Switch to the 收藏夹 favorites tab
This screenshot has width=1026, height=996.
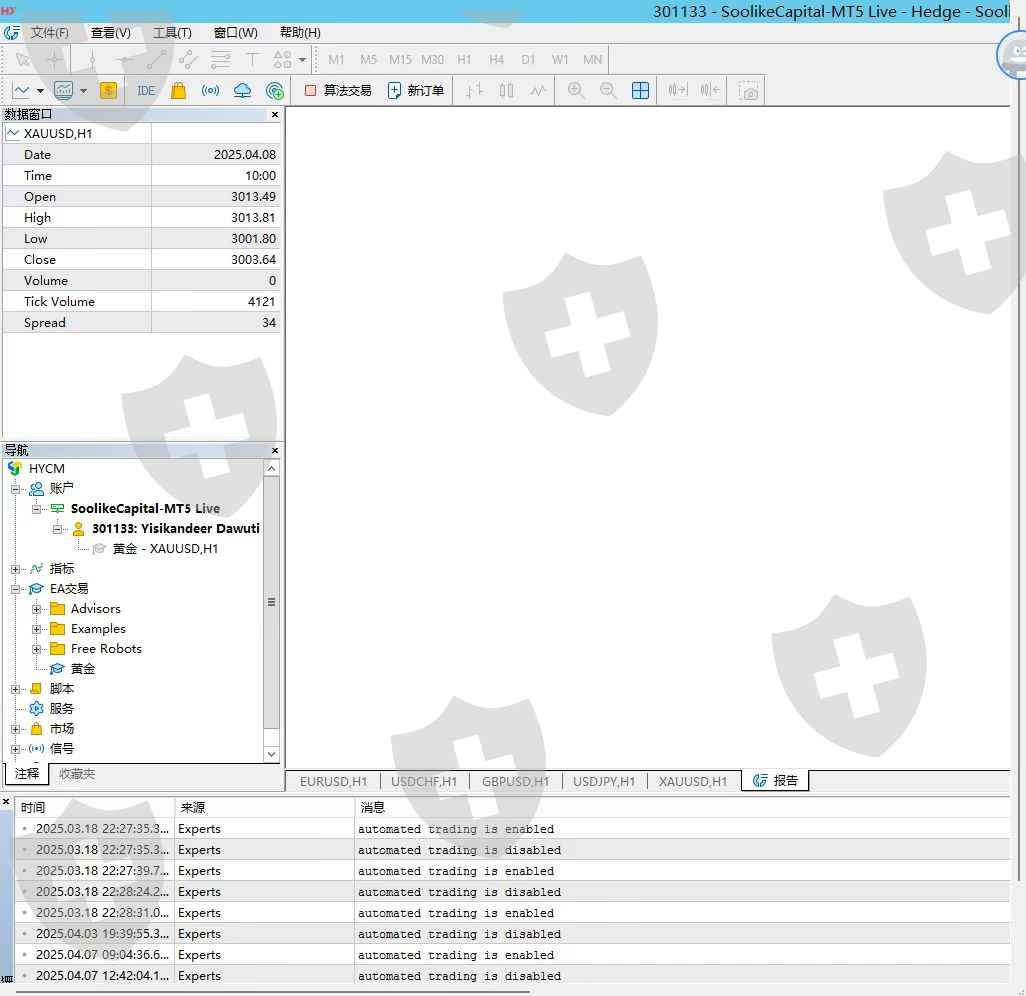pos(77,774)
